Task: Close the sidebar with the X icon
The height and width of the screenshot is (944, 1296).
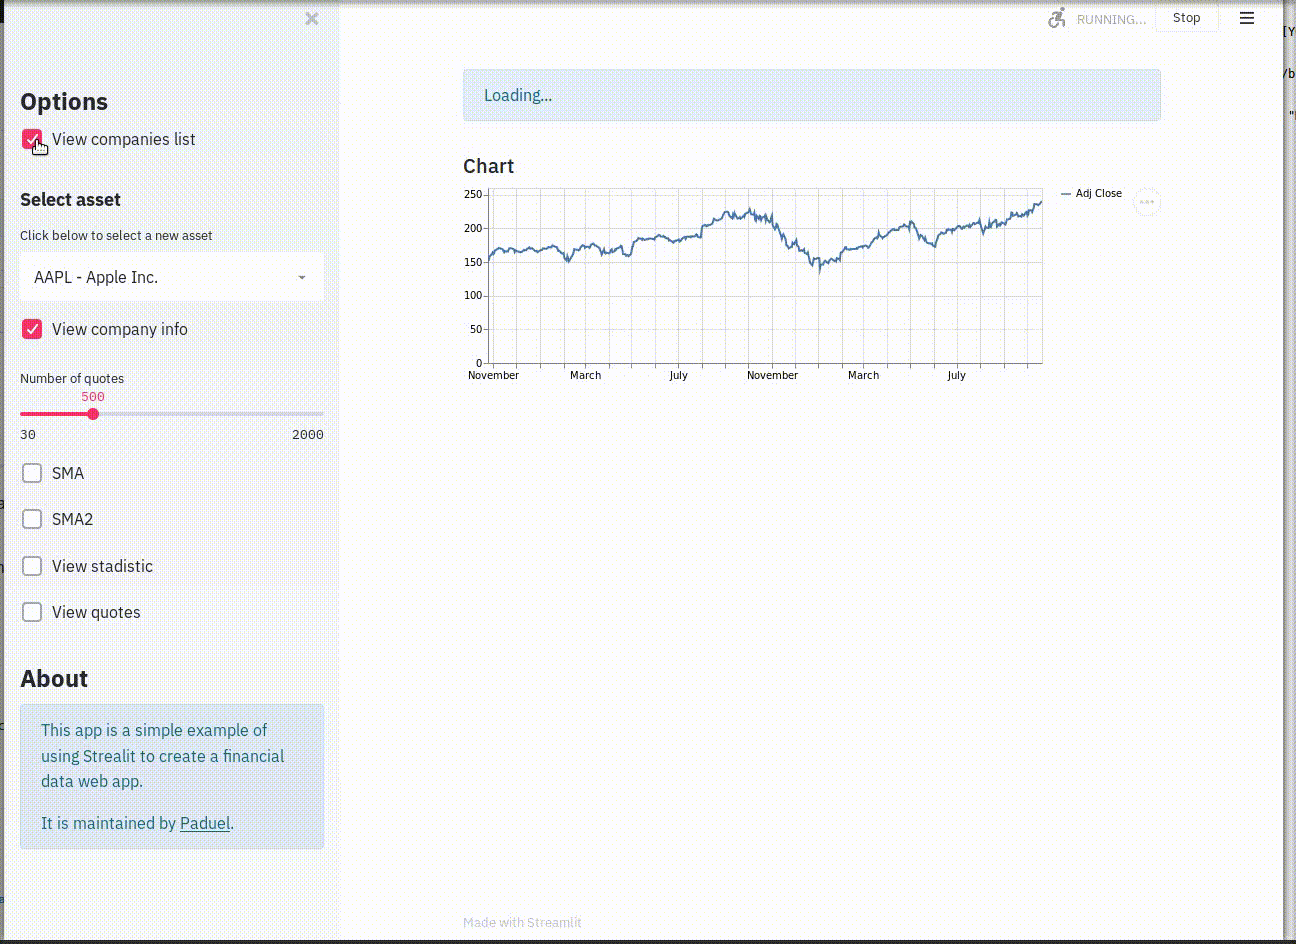Action: [x=312, y=19]
